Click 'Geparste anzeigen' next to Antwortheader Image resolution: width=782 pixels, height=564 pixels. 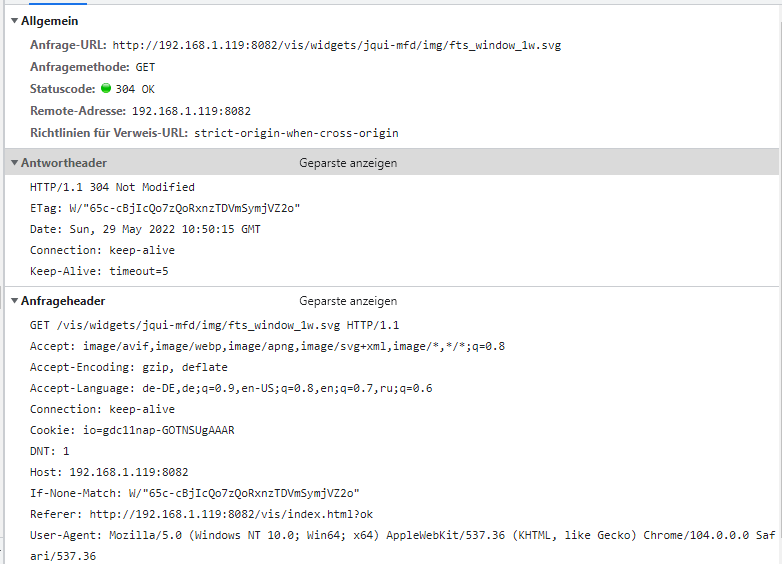click(x=348, y=163)
